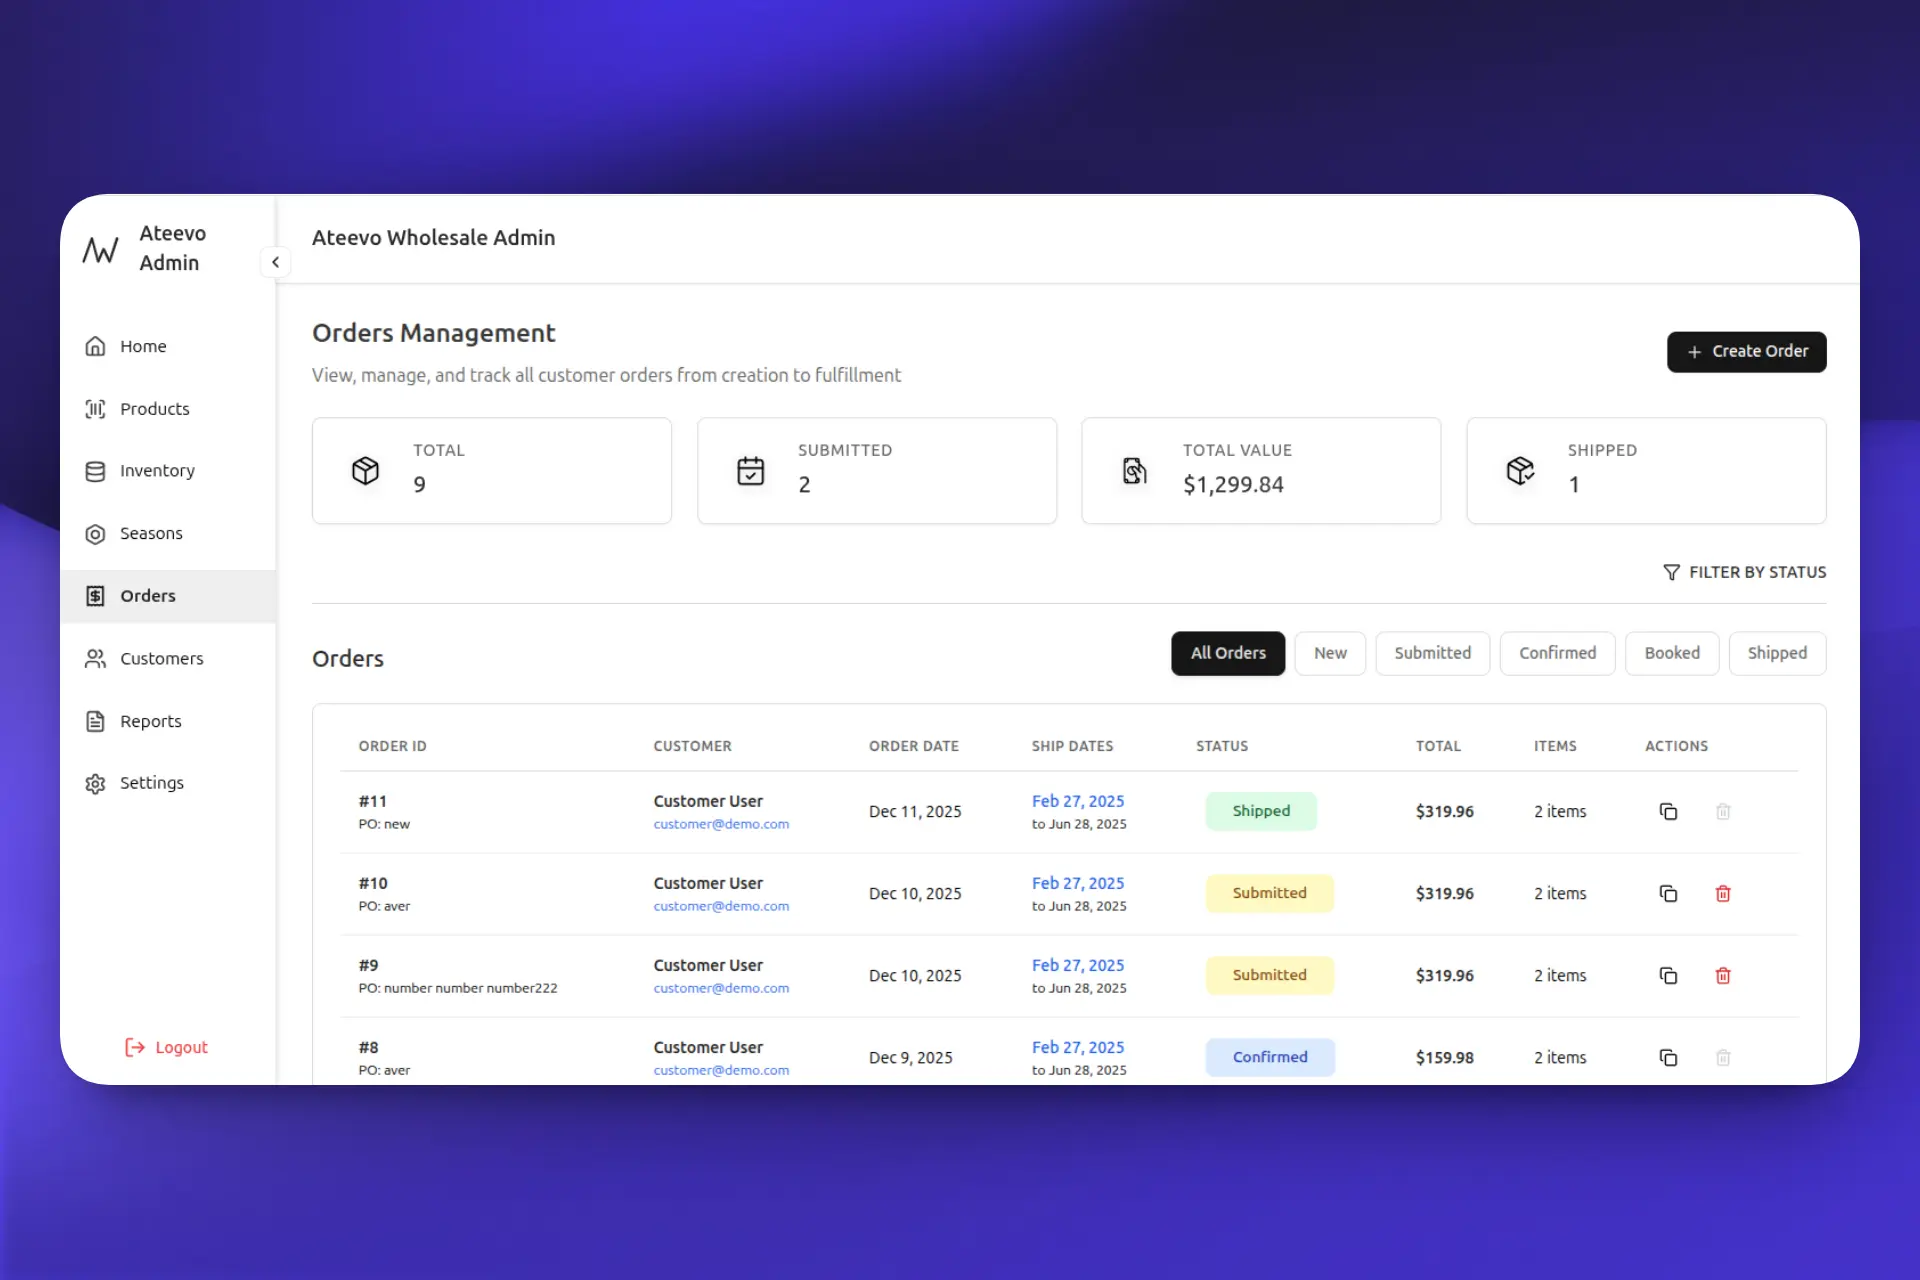Image resolution: width=1920 pixels, height=1280 pixels.
Task: Filter orders by New
Action: point(1330,653)
